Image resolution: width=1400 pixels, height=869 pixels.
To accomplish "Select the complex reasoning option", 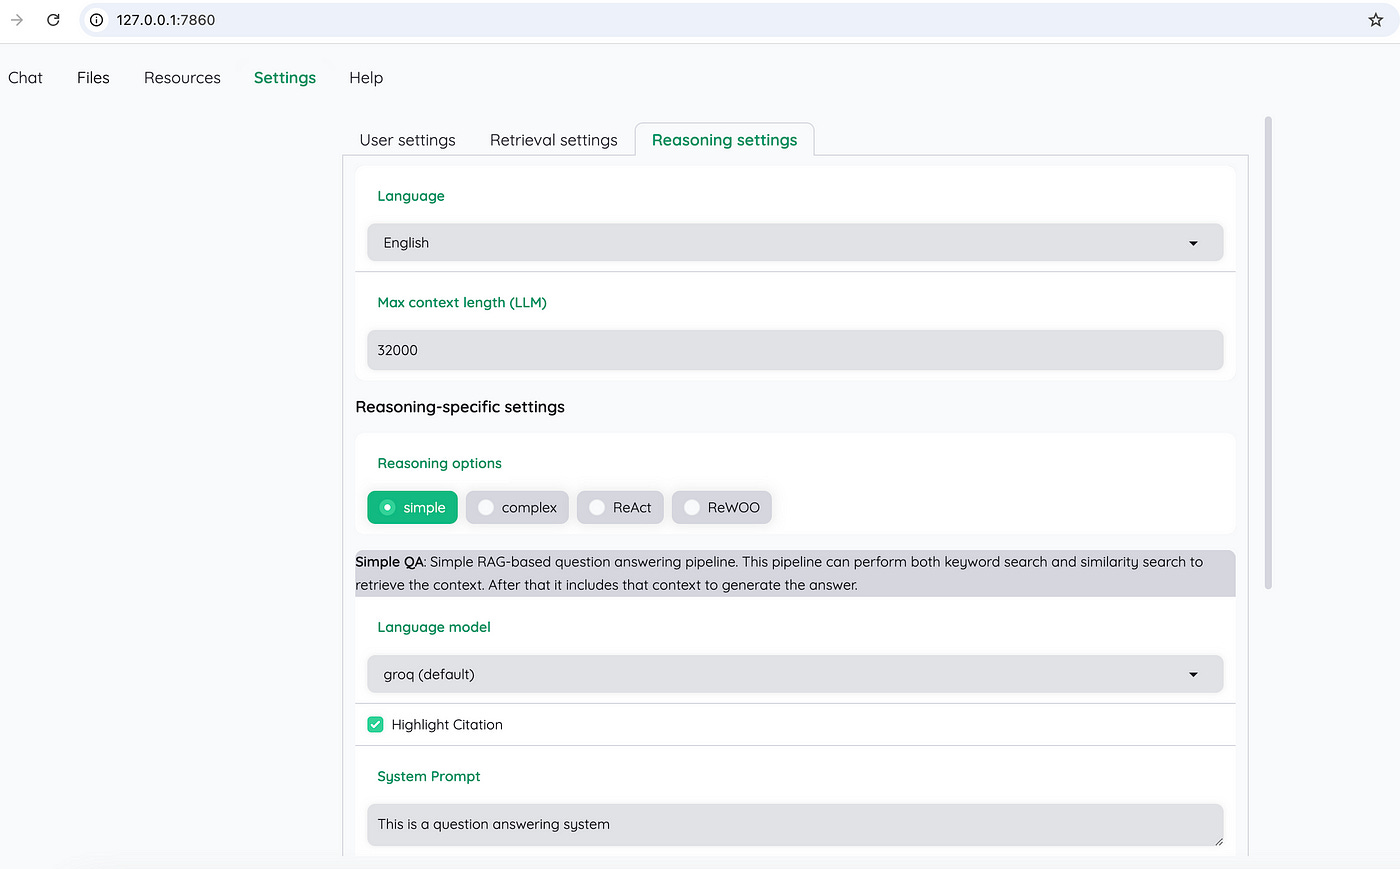I will click(x=517, y=507).
